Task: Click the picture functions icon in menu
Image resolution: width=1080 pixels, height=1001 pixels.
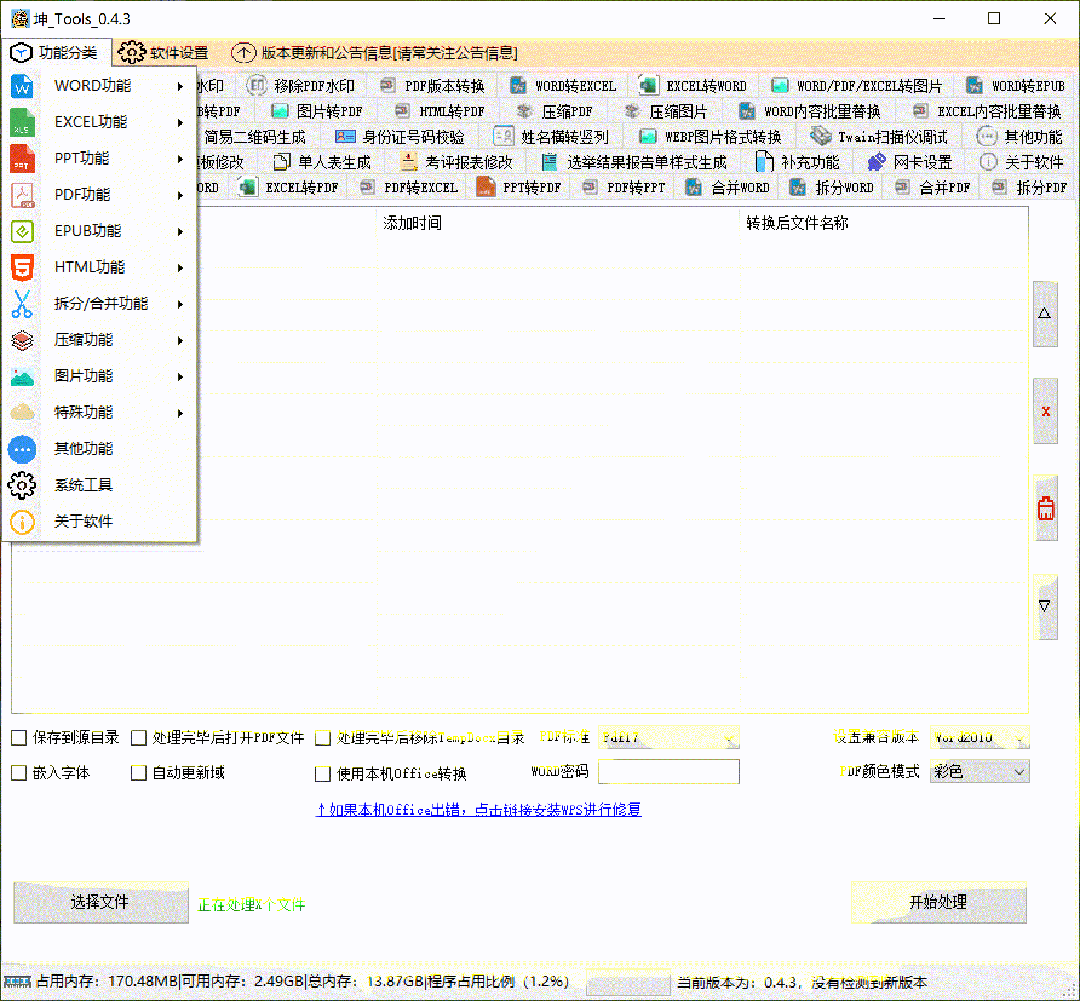Action: coord(22,376)
